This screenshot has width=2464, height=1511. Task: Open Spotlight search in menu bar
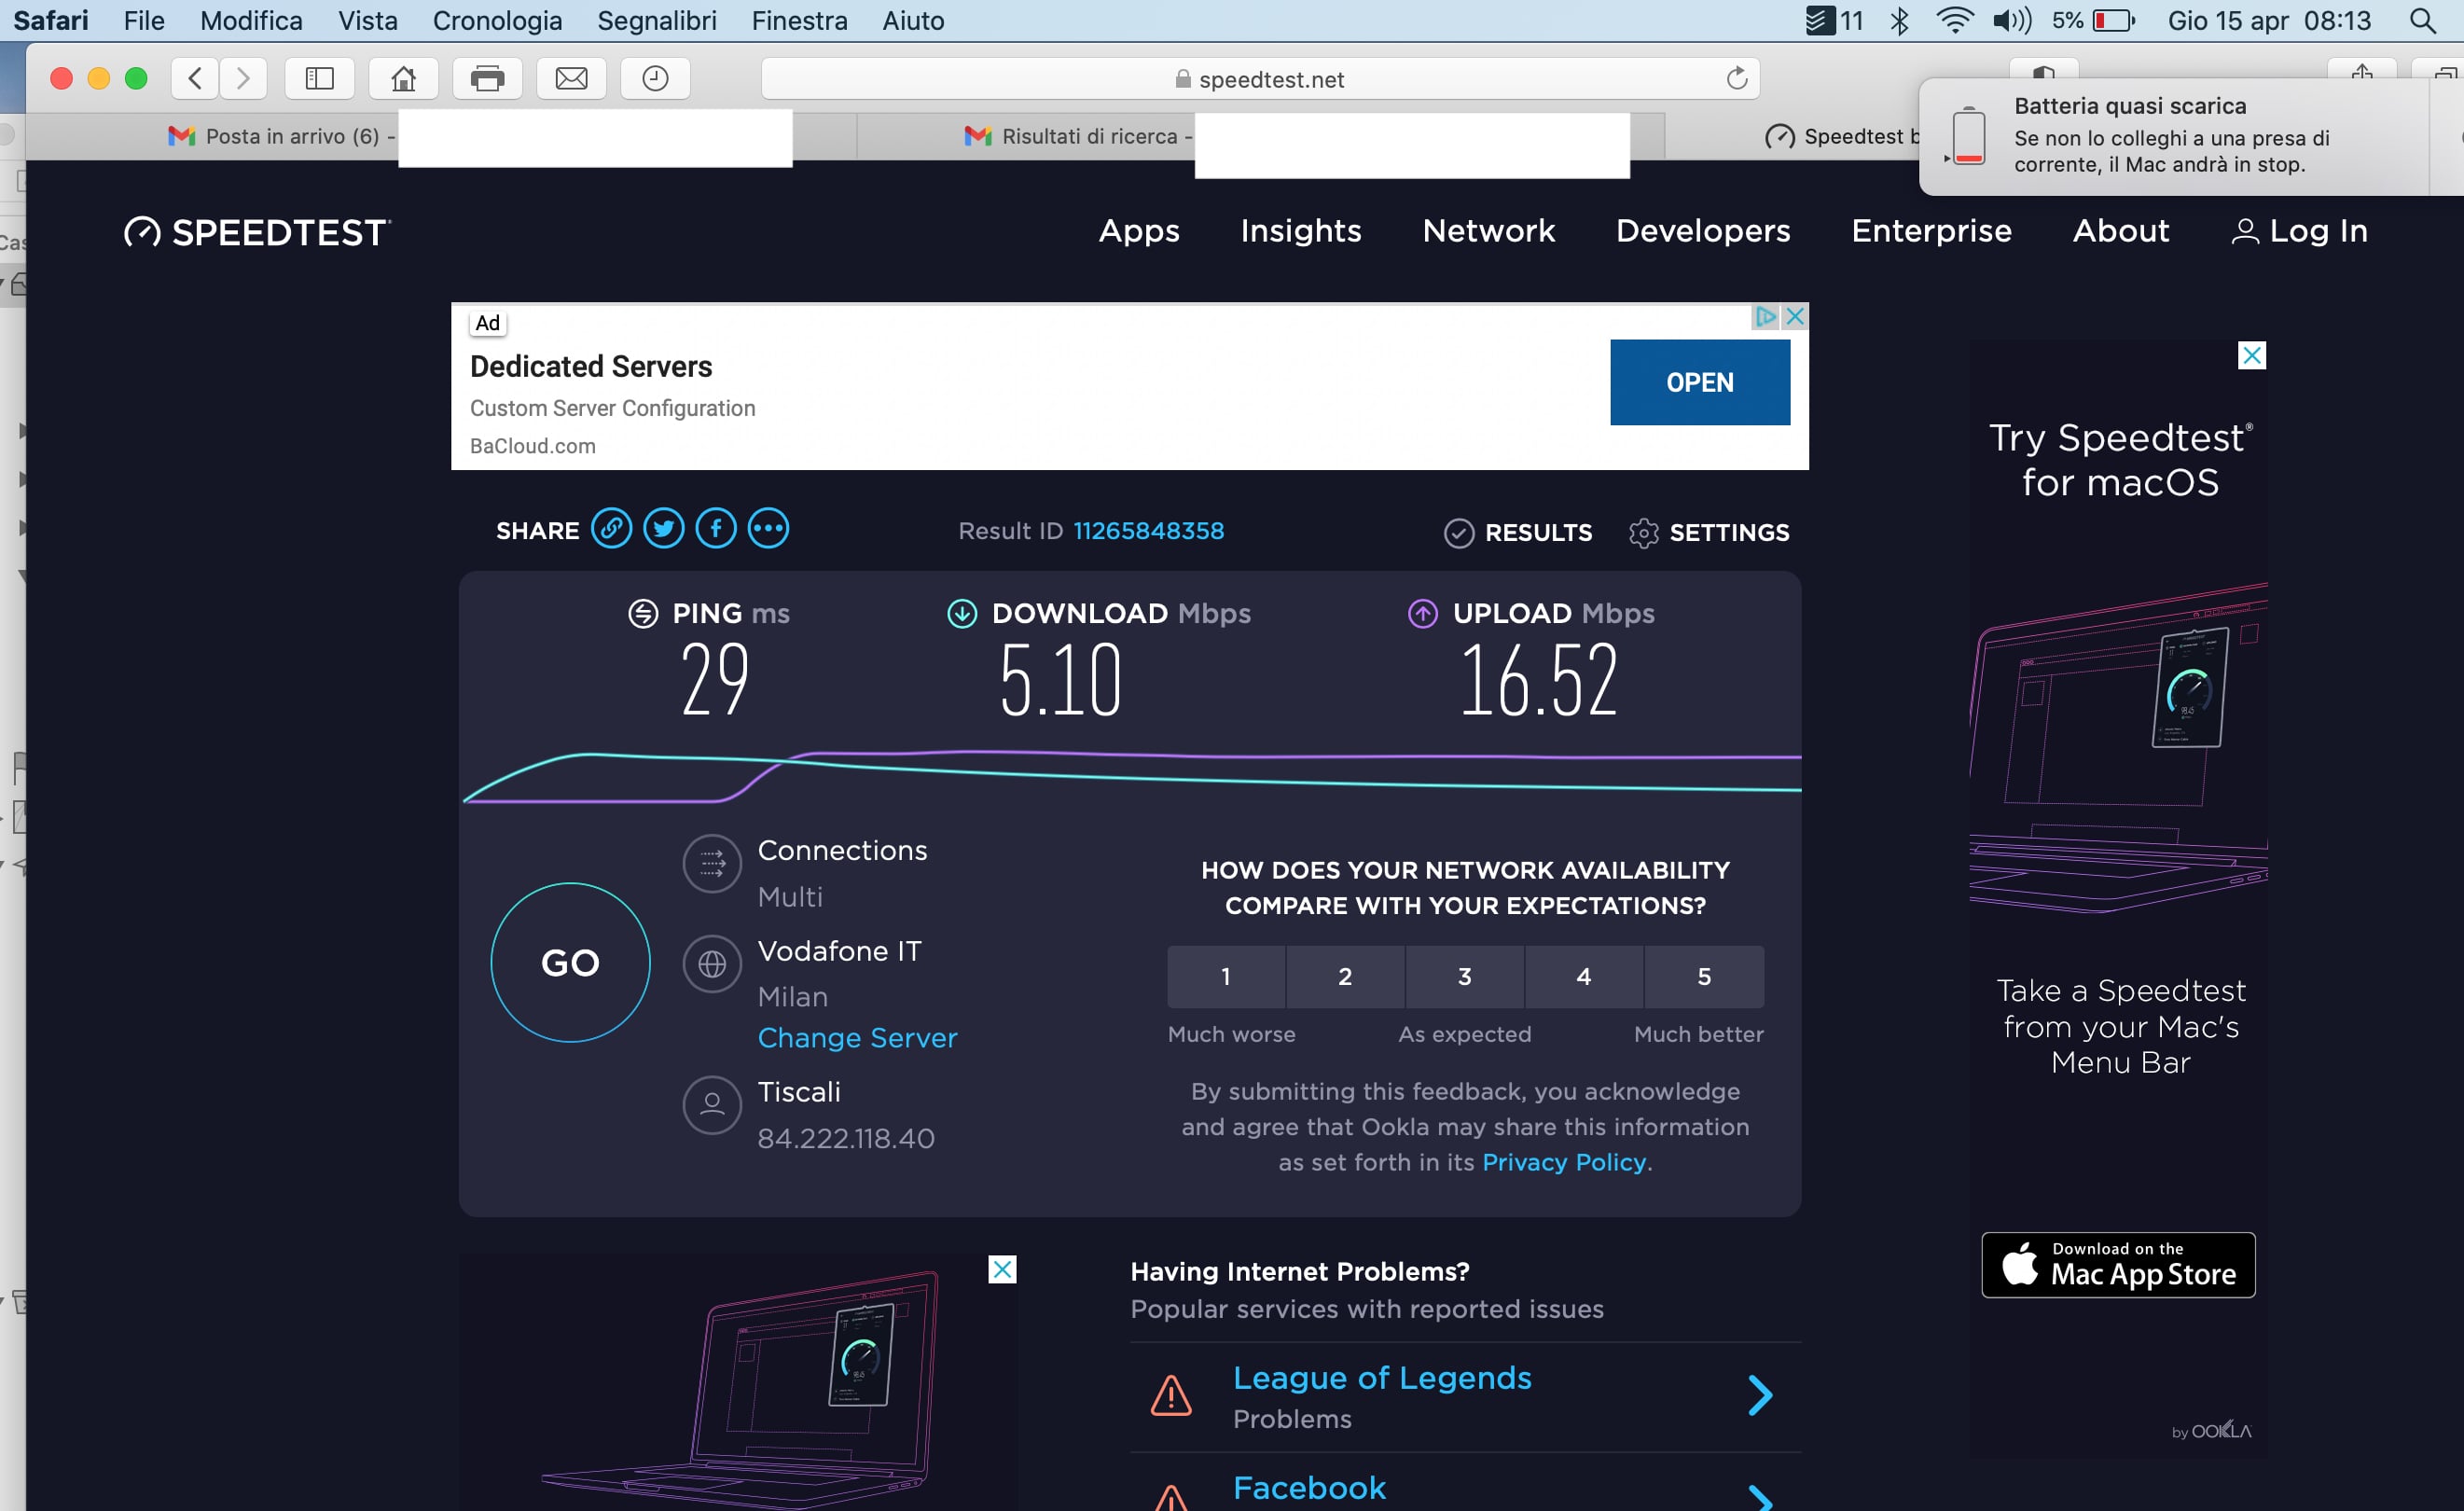click(x=2422, y=20)
